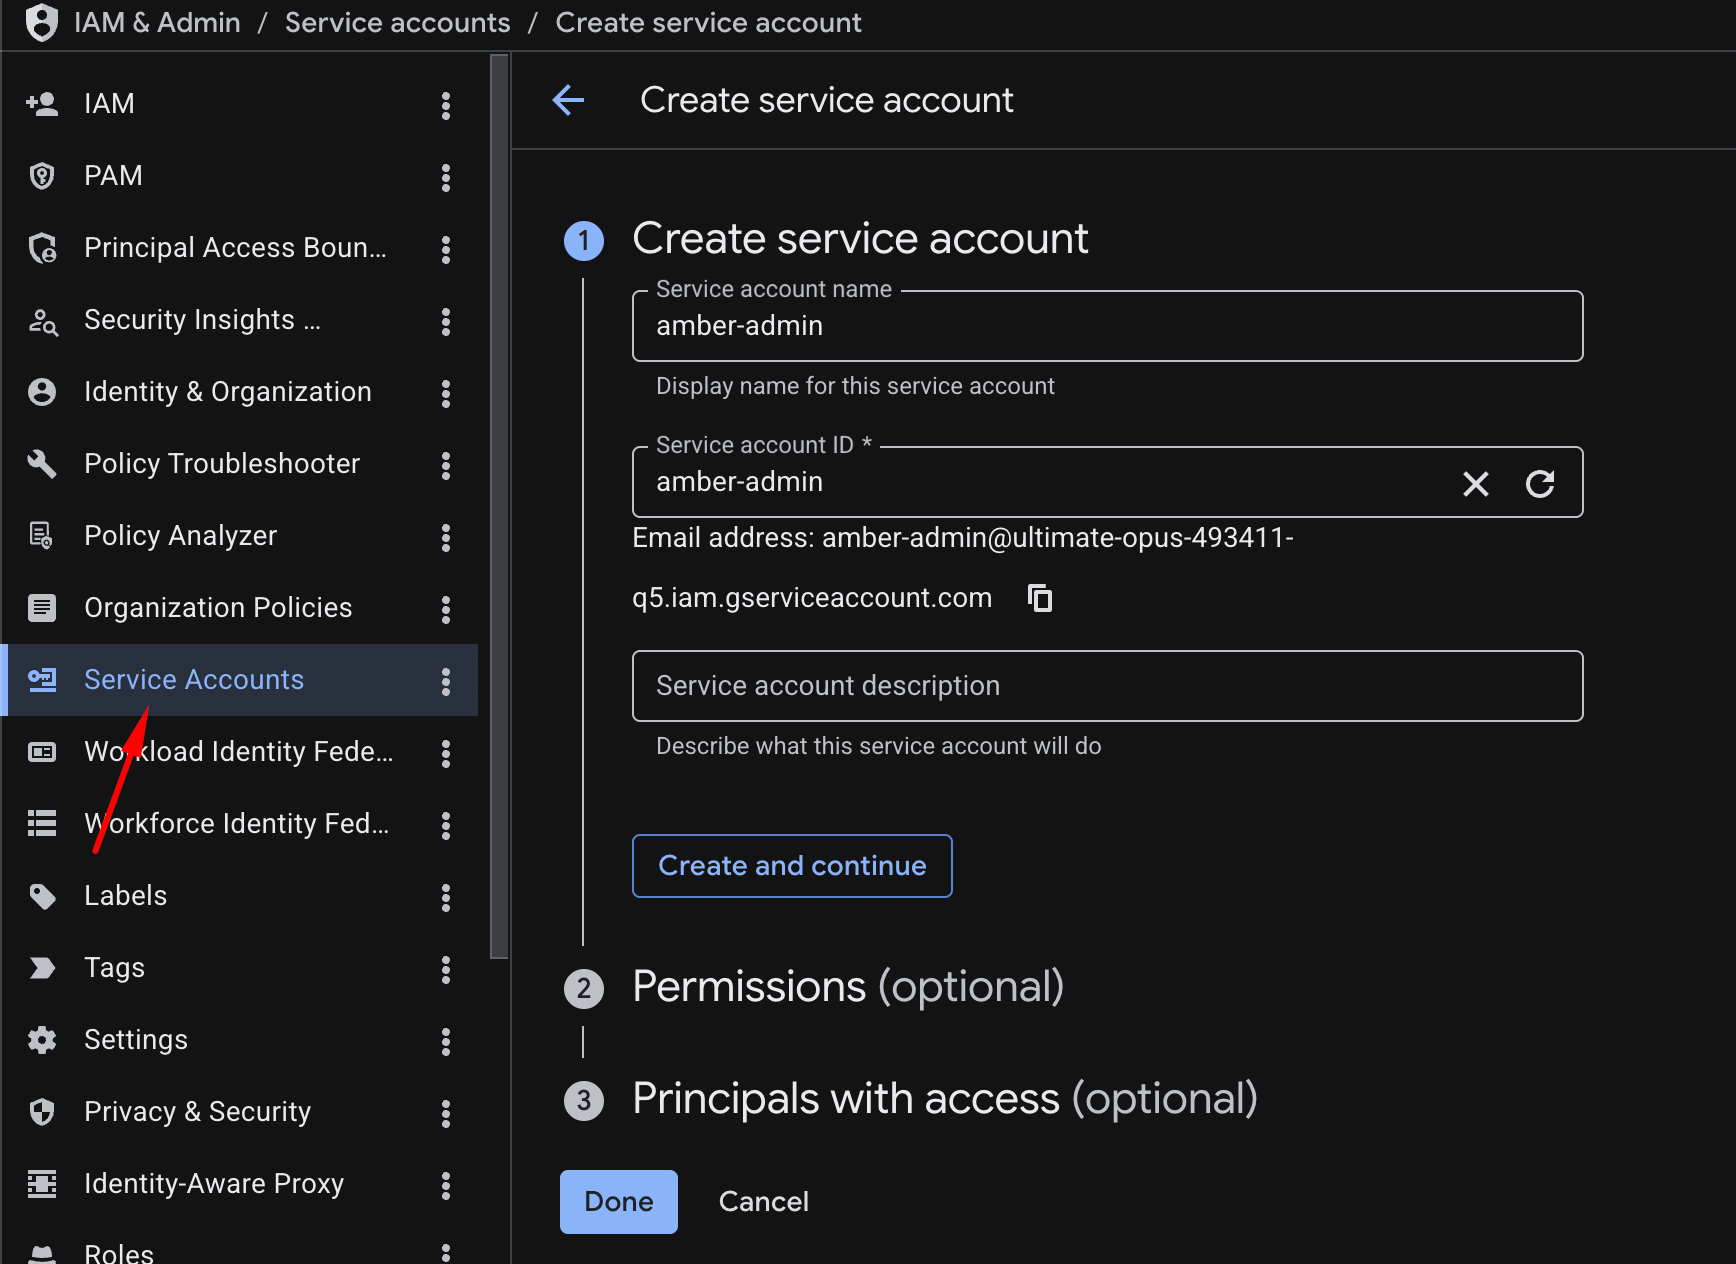Click the Workforce Identity Federation list icon
The width and height of the screenshot is (1736, 1264).
pyautogui.click(x=42, y=824)
